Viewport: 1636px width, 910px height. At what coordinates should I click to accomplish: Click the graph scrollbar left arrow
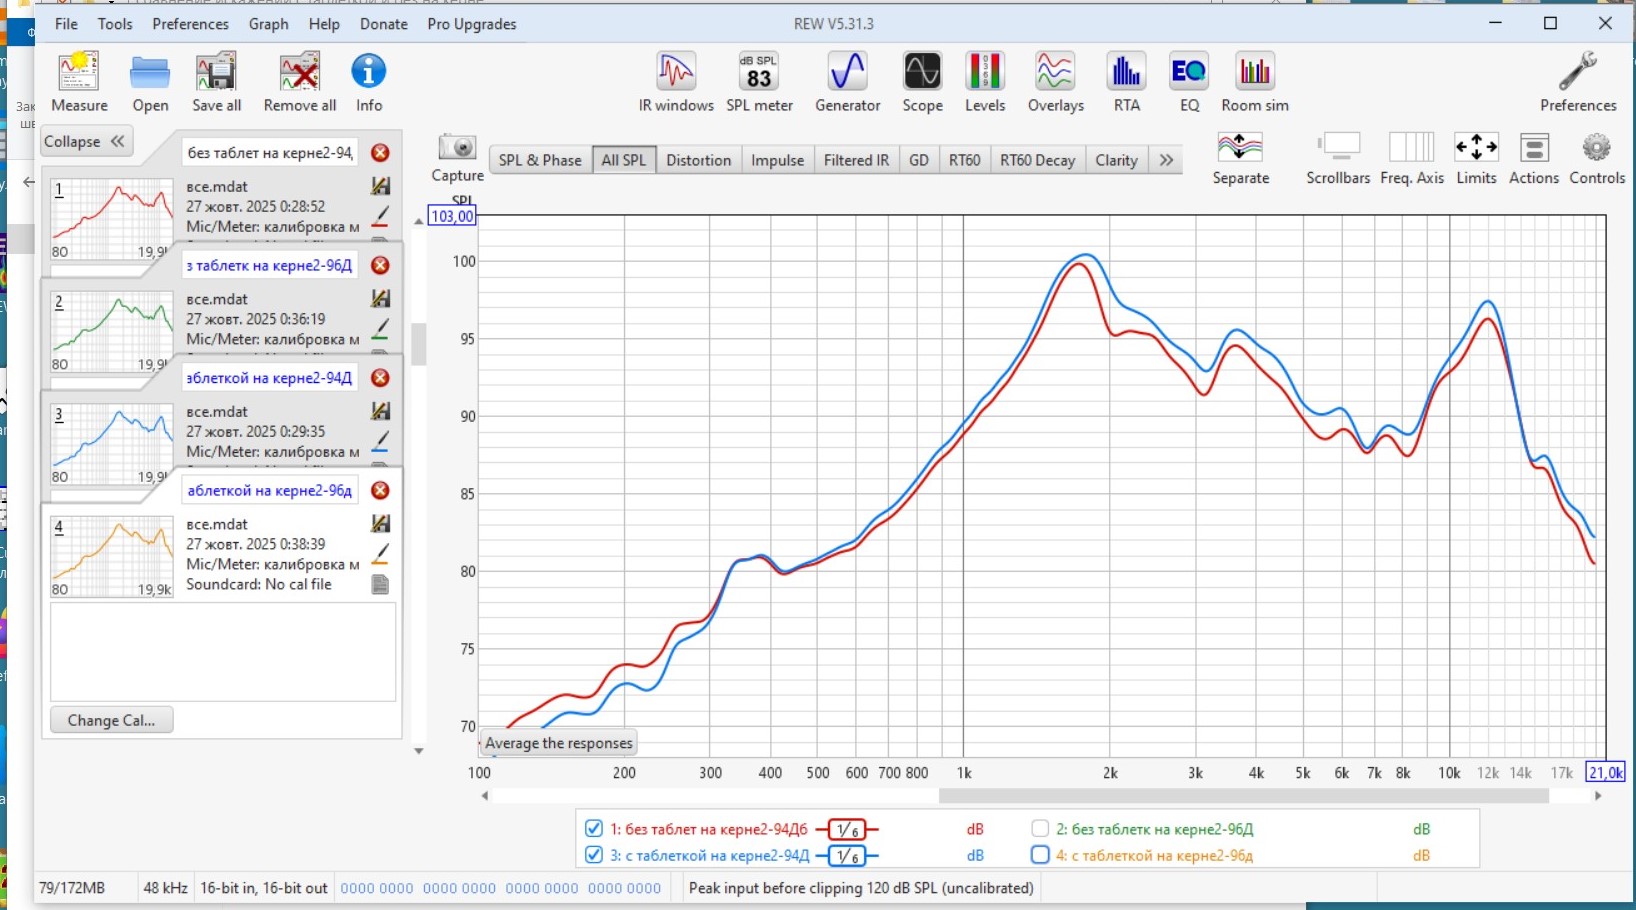(x=485, y=796)
